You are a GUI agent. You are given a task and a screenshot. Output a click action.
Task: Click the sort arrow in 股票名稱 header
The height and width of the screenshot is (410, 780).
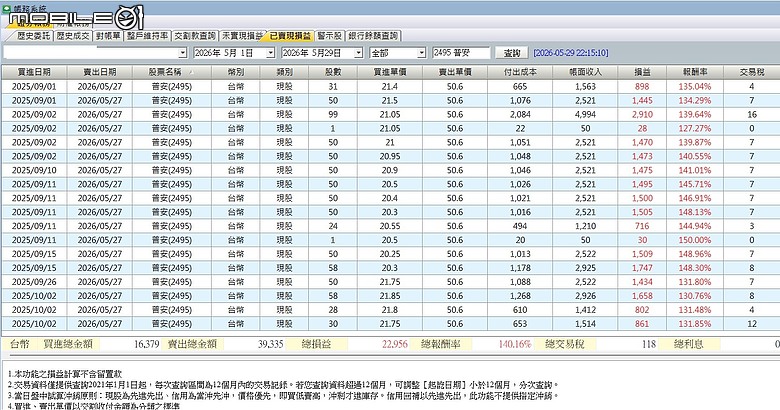coord(192,72)
